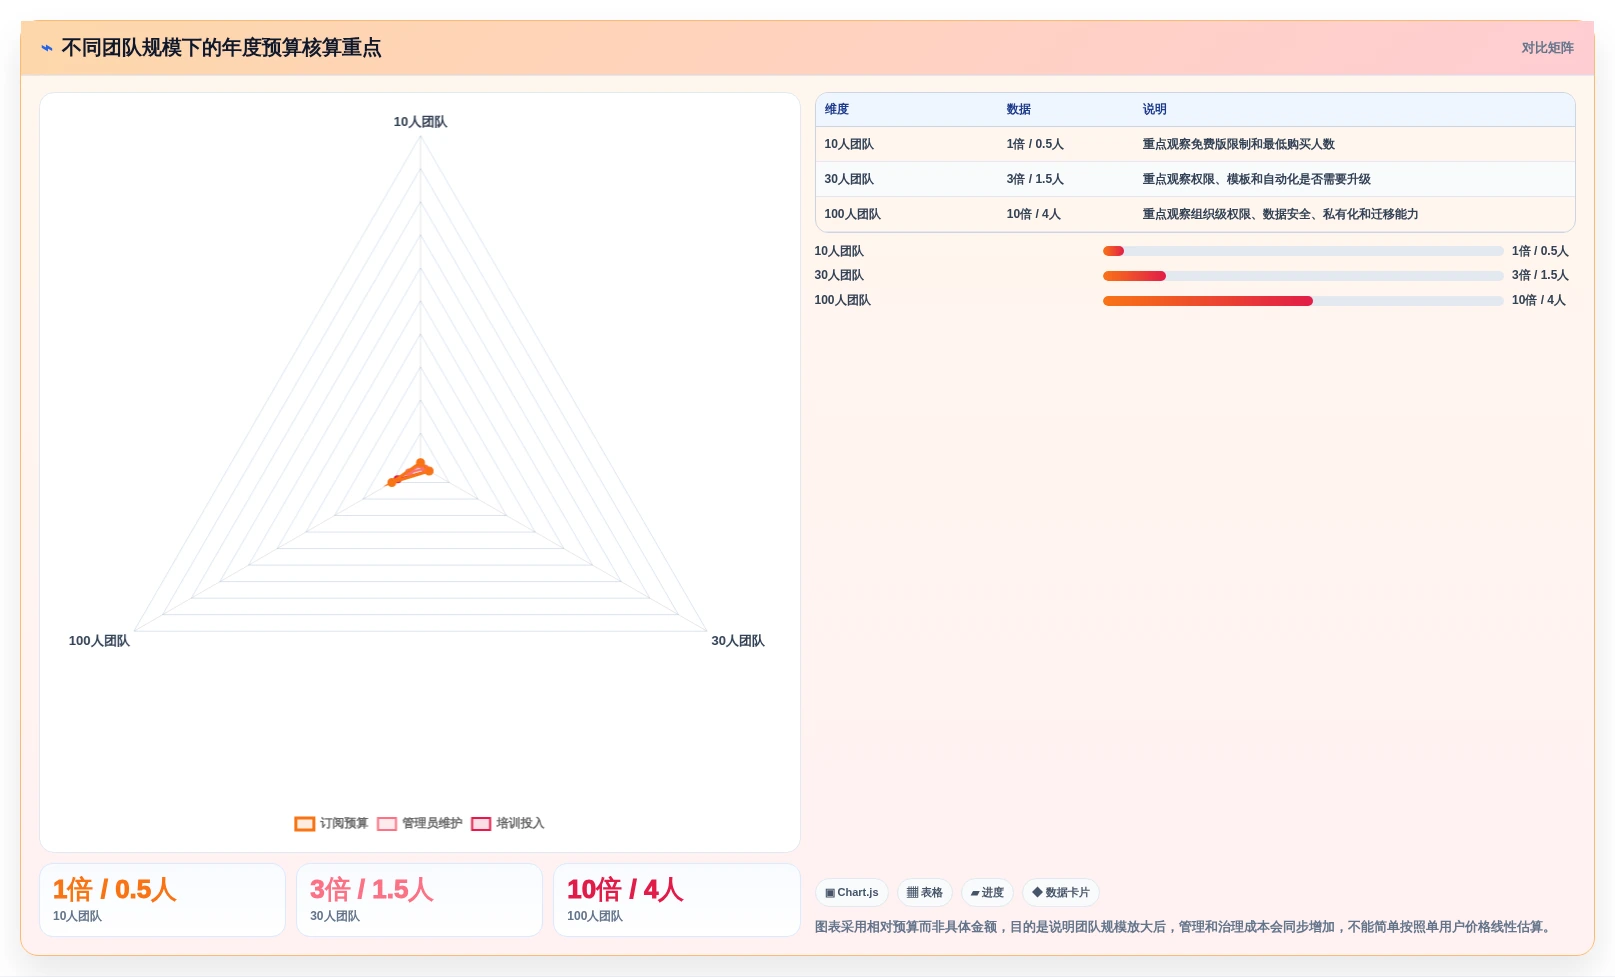Click the 100人团队 radar axis label

pyautogui.click(x=99, y=641)
